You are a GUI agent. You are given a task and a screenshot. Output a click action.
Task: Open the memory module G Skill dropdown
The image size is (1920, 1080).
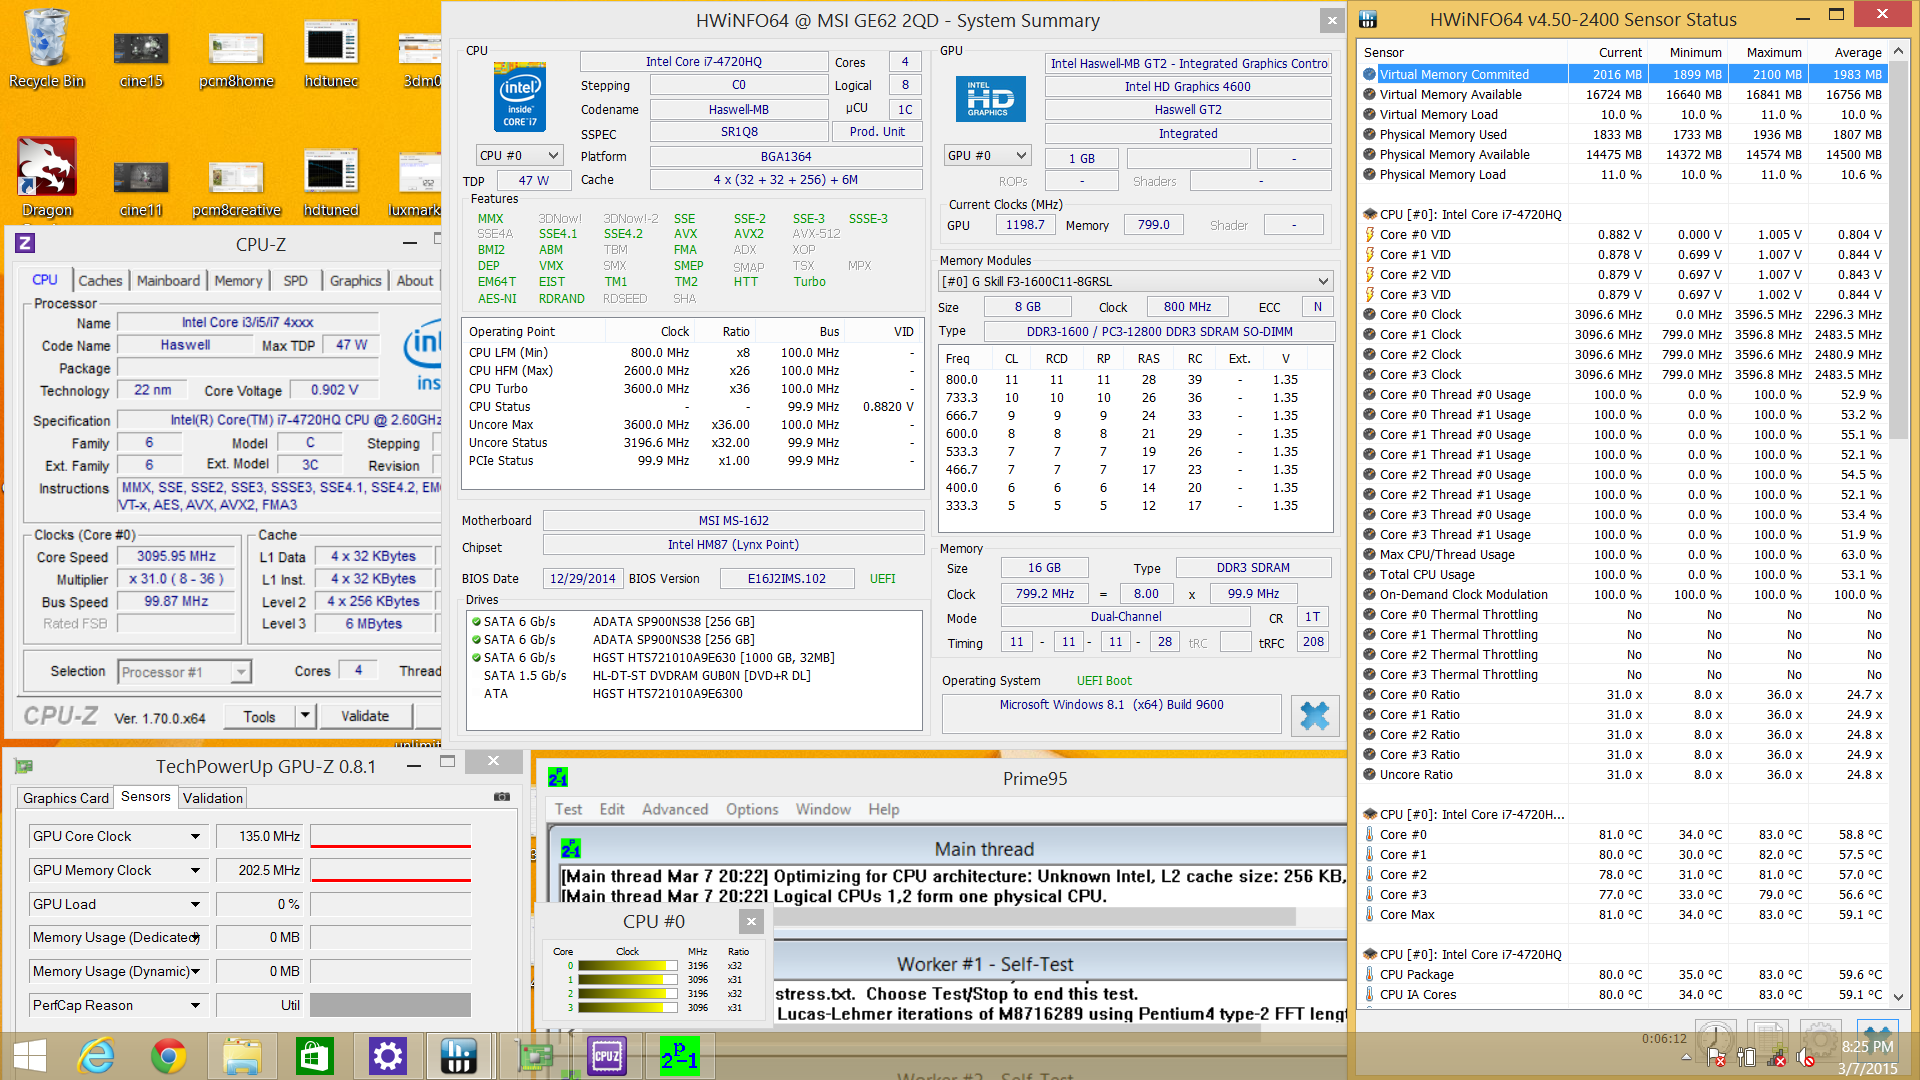[x=1135, y=281]
